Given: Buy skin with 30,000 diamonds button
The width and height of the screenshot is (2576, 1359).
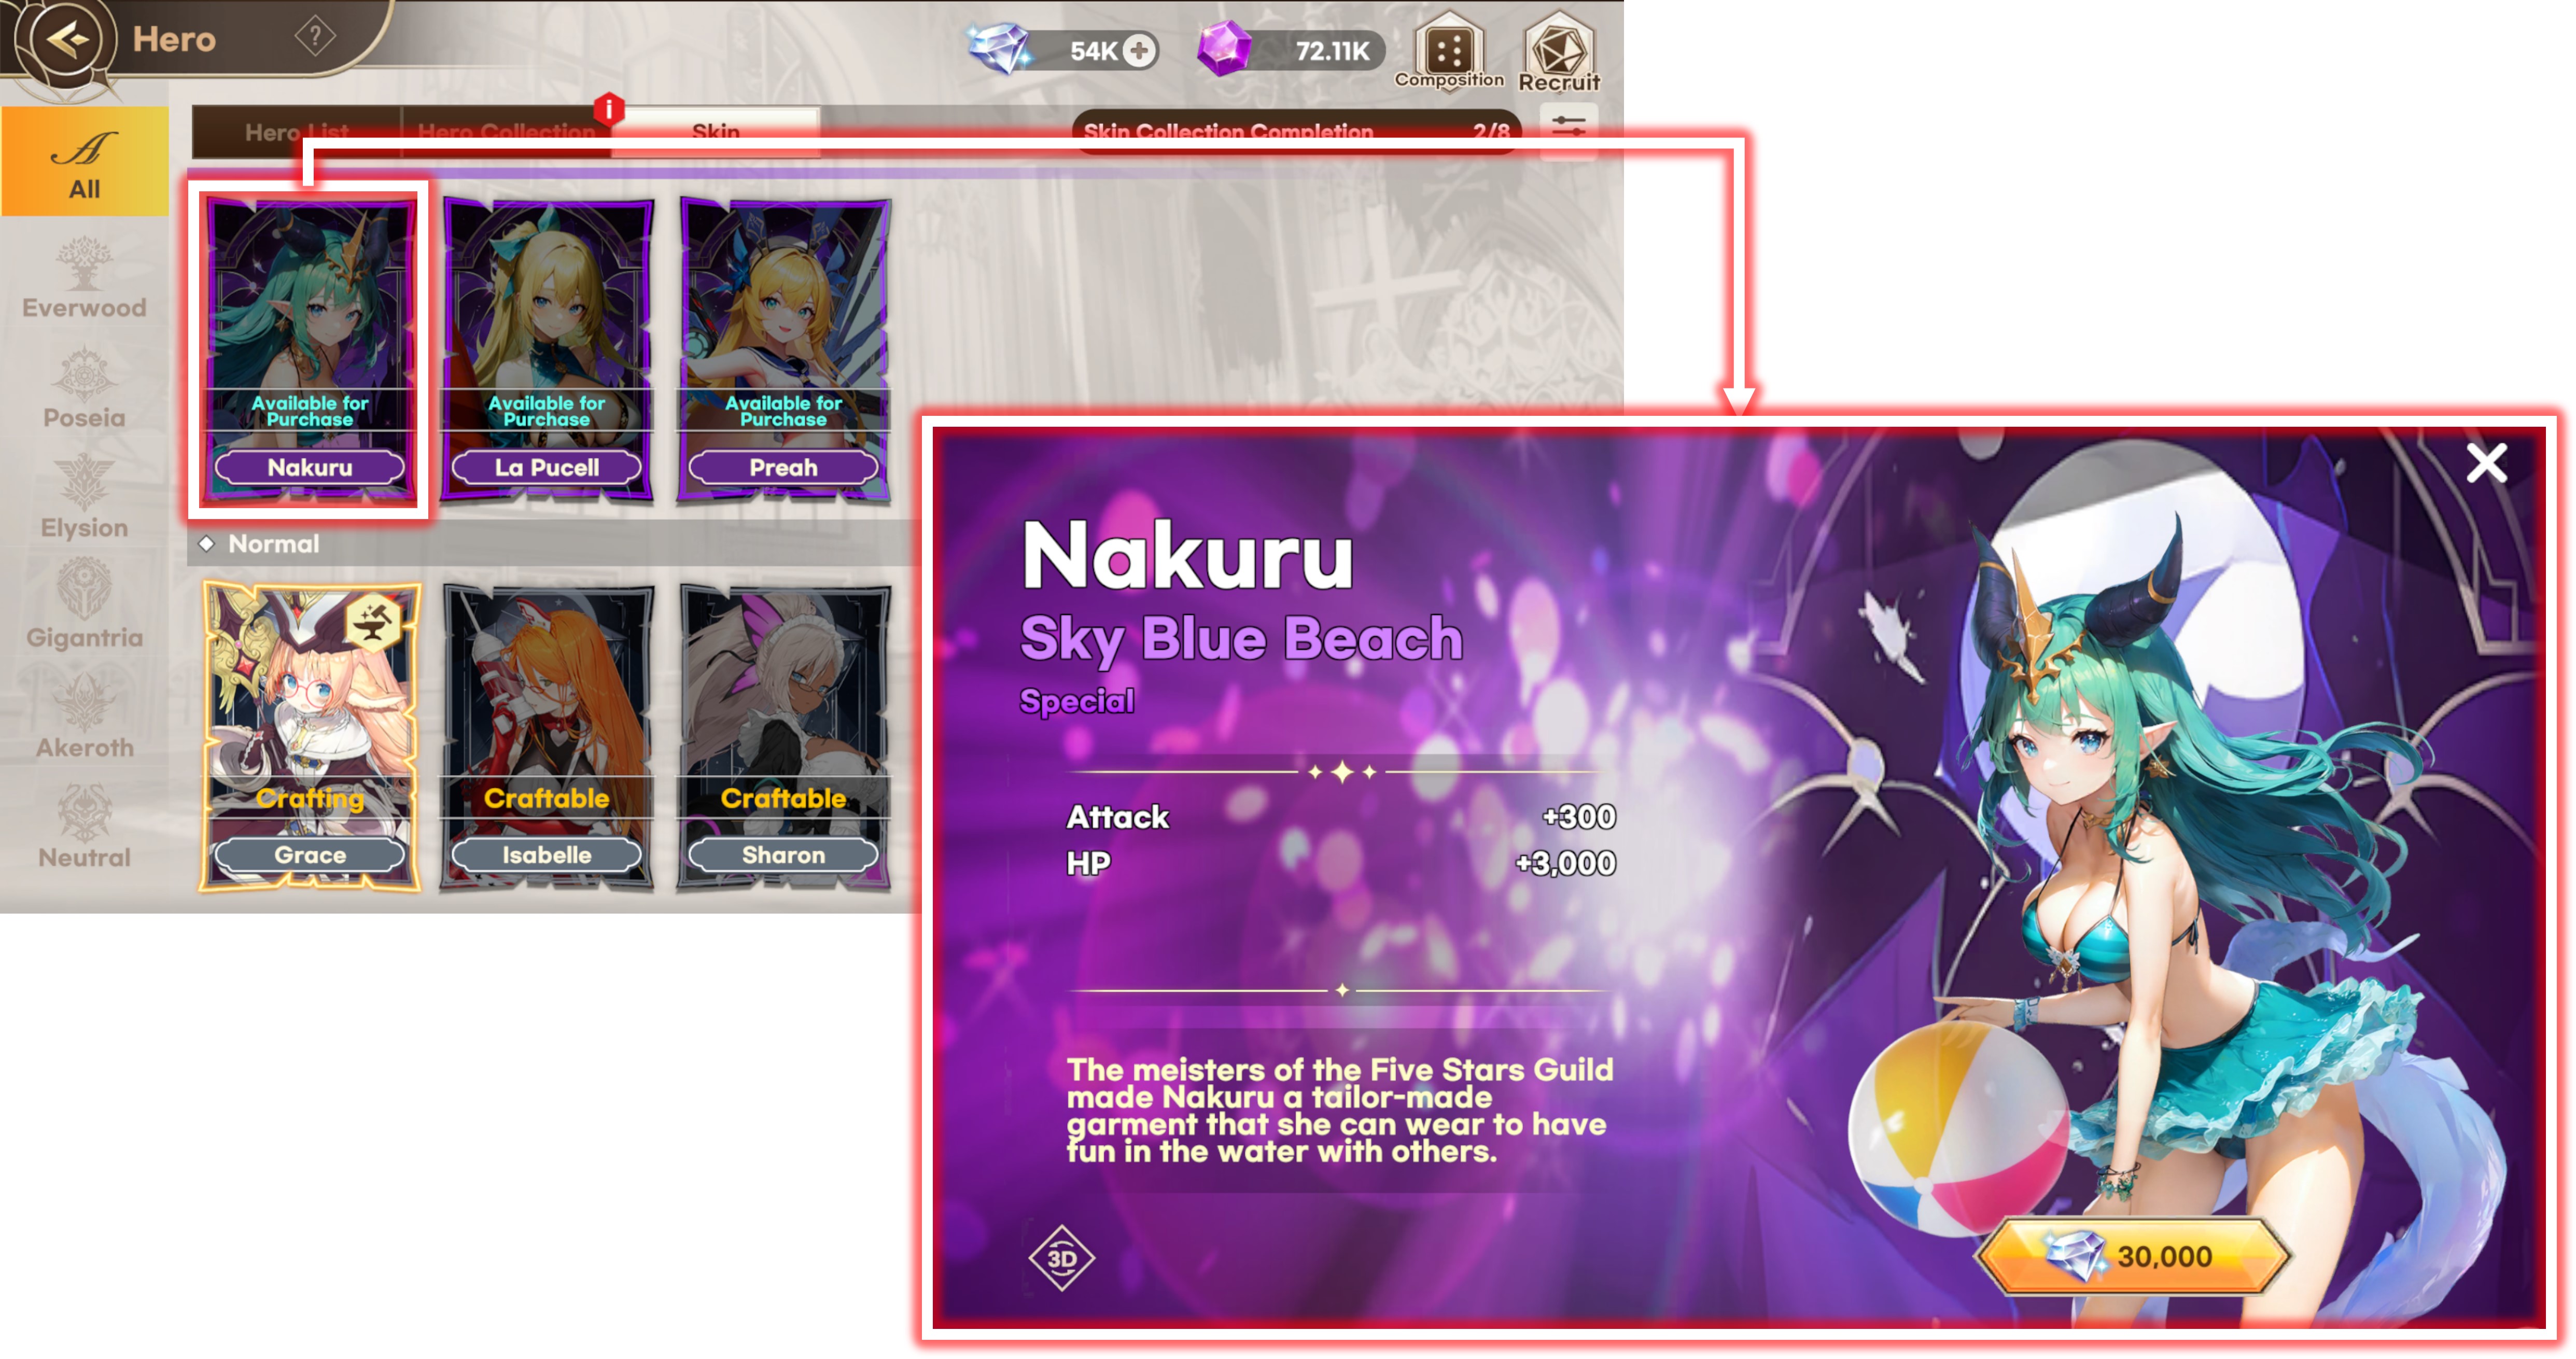Looking at the screenshot, I should [2134, 1256].
